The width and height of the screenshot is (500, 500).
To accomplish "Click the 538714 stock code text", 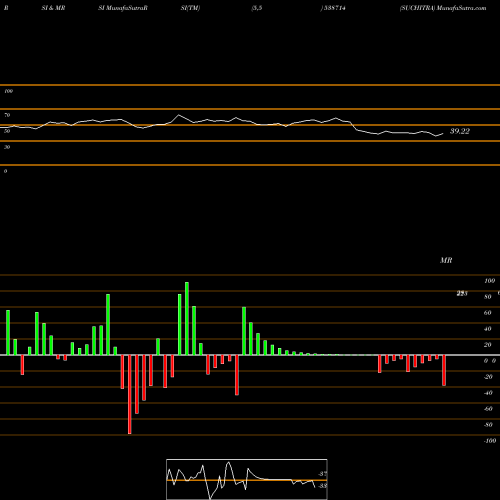I will tap(334, 8).
